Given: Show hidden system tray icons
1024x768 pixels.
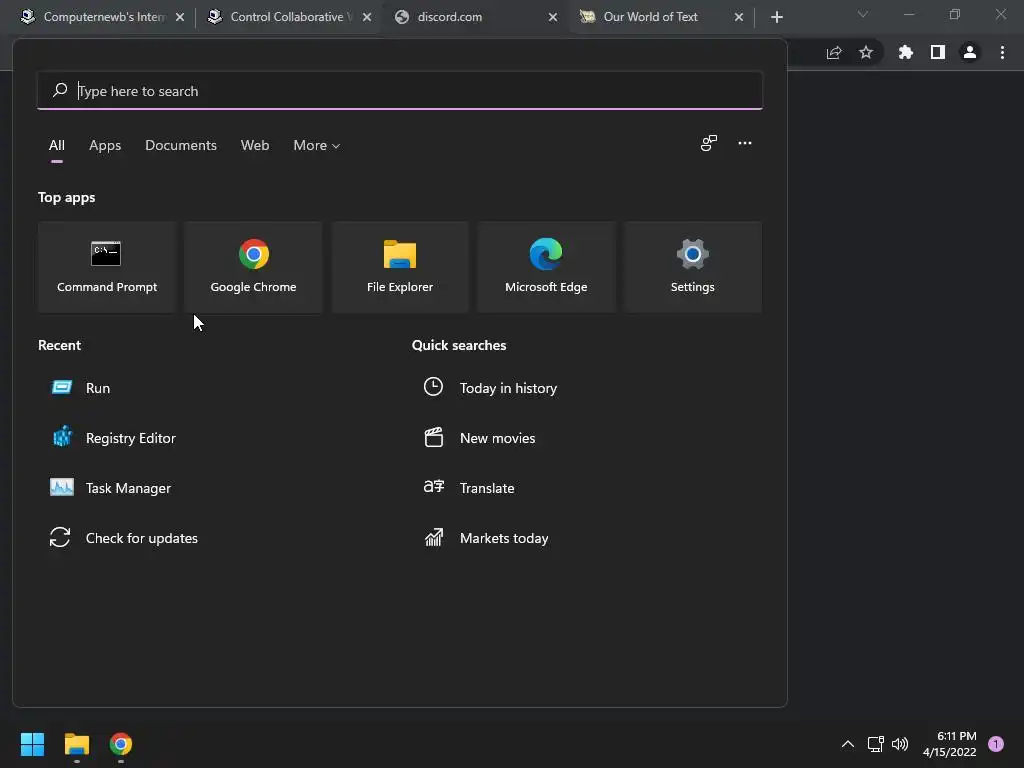Looking at the screenshot, I should [848, 744].
